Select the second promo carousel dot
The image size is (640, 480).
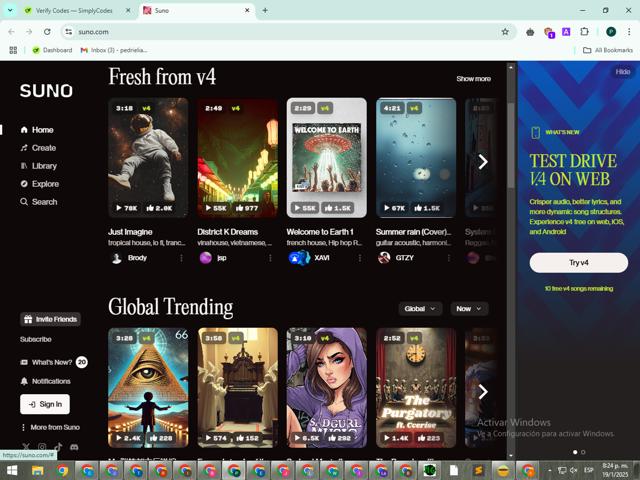(x=583, y=452)
